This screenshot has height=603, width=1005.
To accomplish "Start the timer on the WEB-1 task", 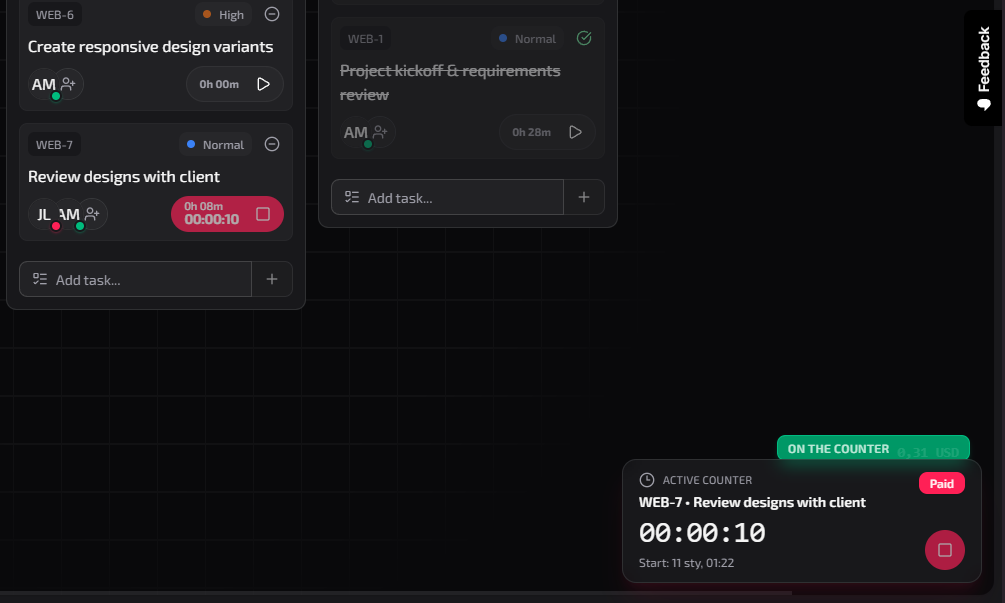I will 575,132.
